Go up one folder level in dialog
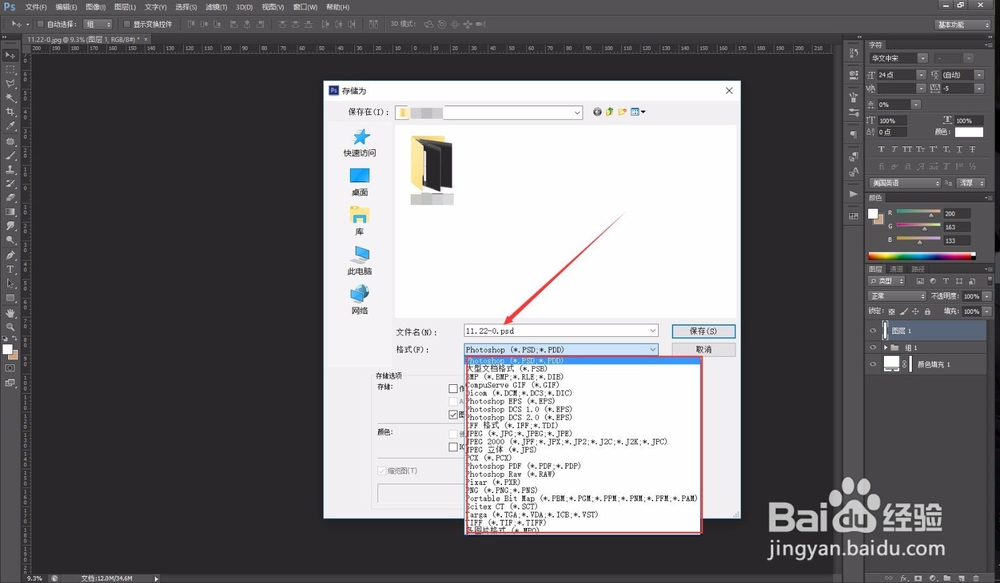 click(610, 112)
